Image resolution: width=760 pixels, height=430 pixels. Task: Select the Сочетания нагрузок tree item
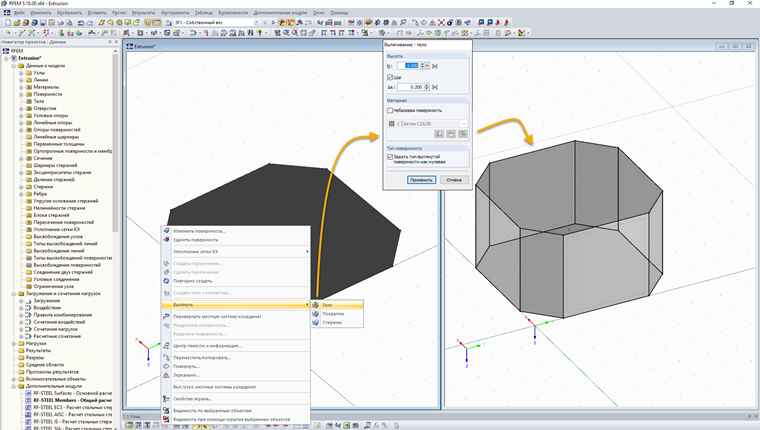click(55, 329)
